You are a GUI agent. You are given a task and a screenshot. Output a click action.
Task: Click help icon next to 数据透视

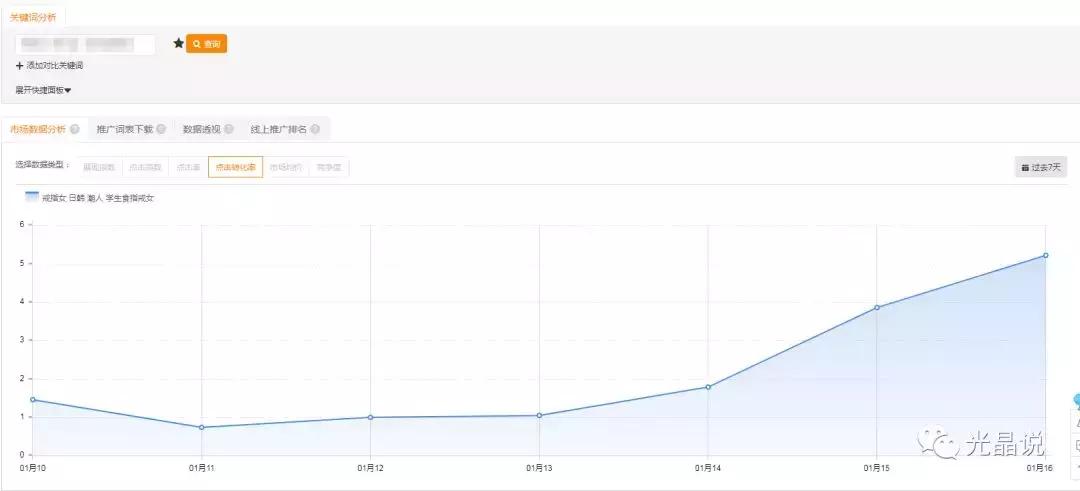(x=229, y=129)
